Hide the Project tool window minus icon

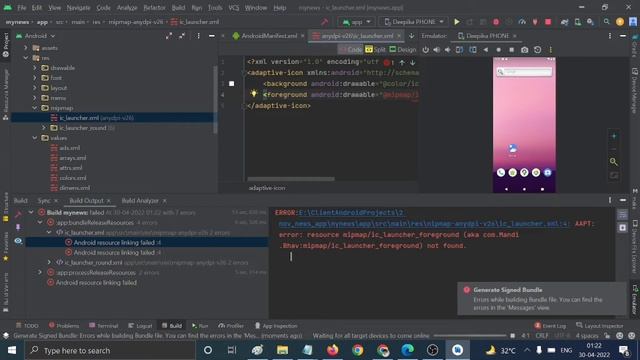[x=212, y=36]
